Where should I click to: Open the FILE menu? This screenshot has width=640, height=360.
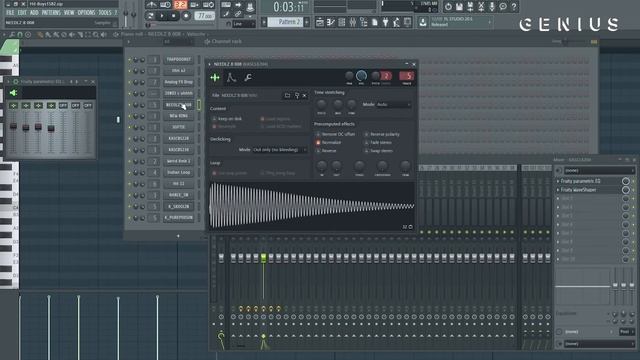(x=10, y=13)
